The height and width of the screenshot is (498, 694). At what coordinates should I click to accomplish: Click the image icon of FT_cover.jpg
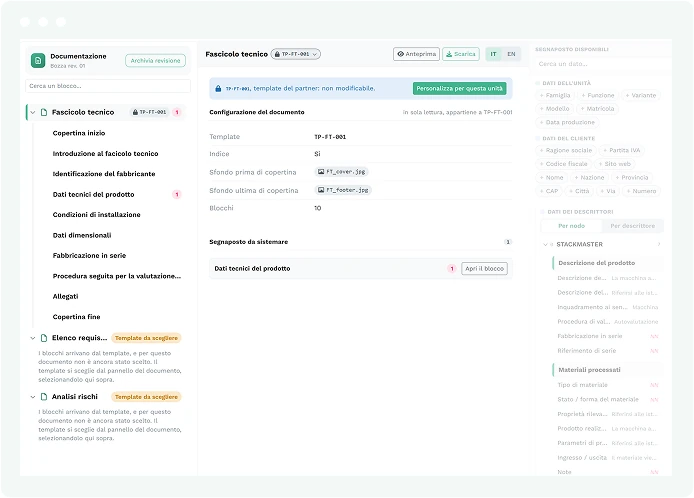[321, 172]
